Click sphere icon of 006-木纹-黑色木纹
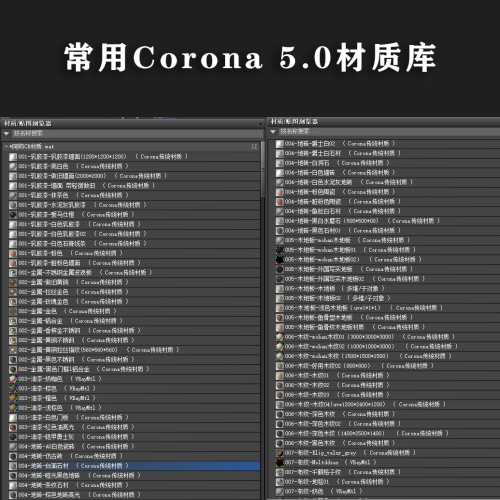This screenshot has height=500, width=500. pos(280,443)
